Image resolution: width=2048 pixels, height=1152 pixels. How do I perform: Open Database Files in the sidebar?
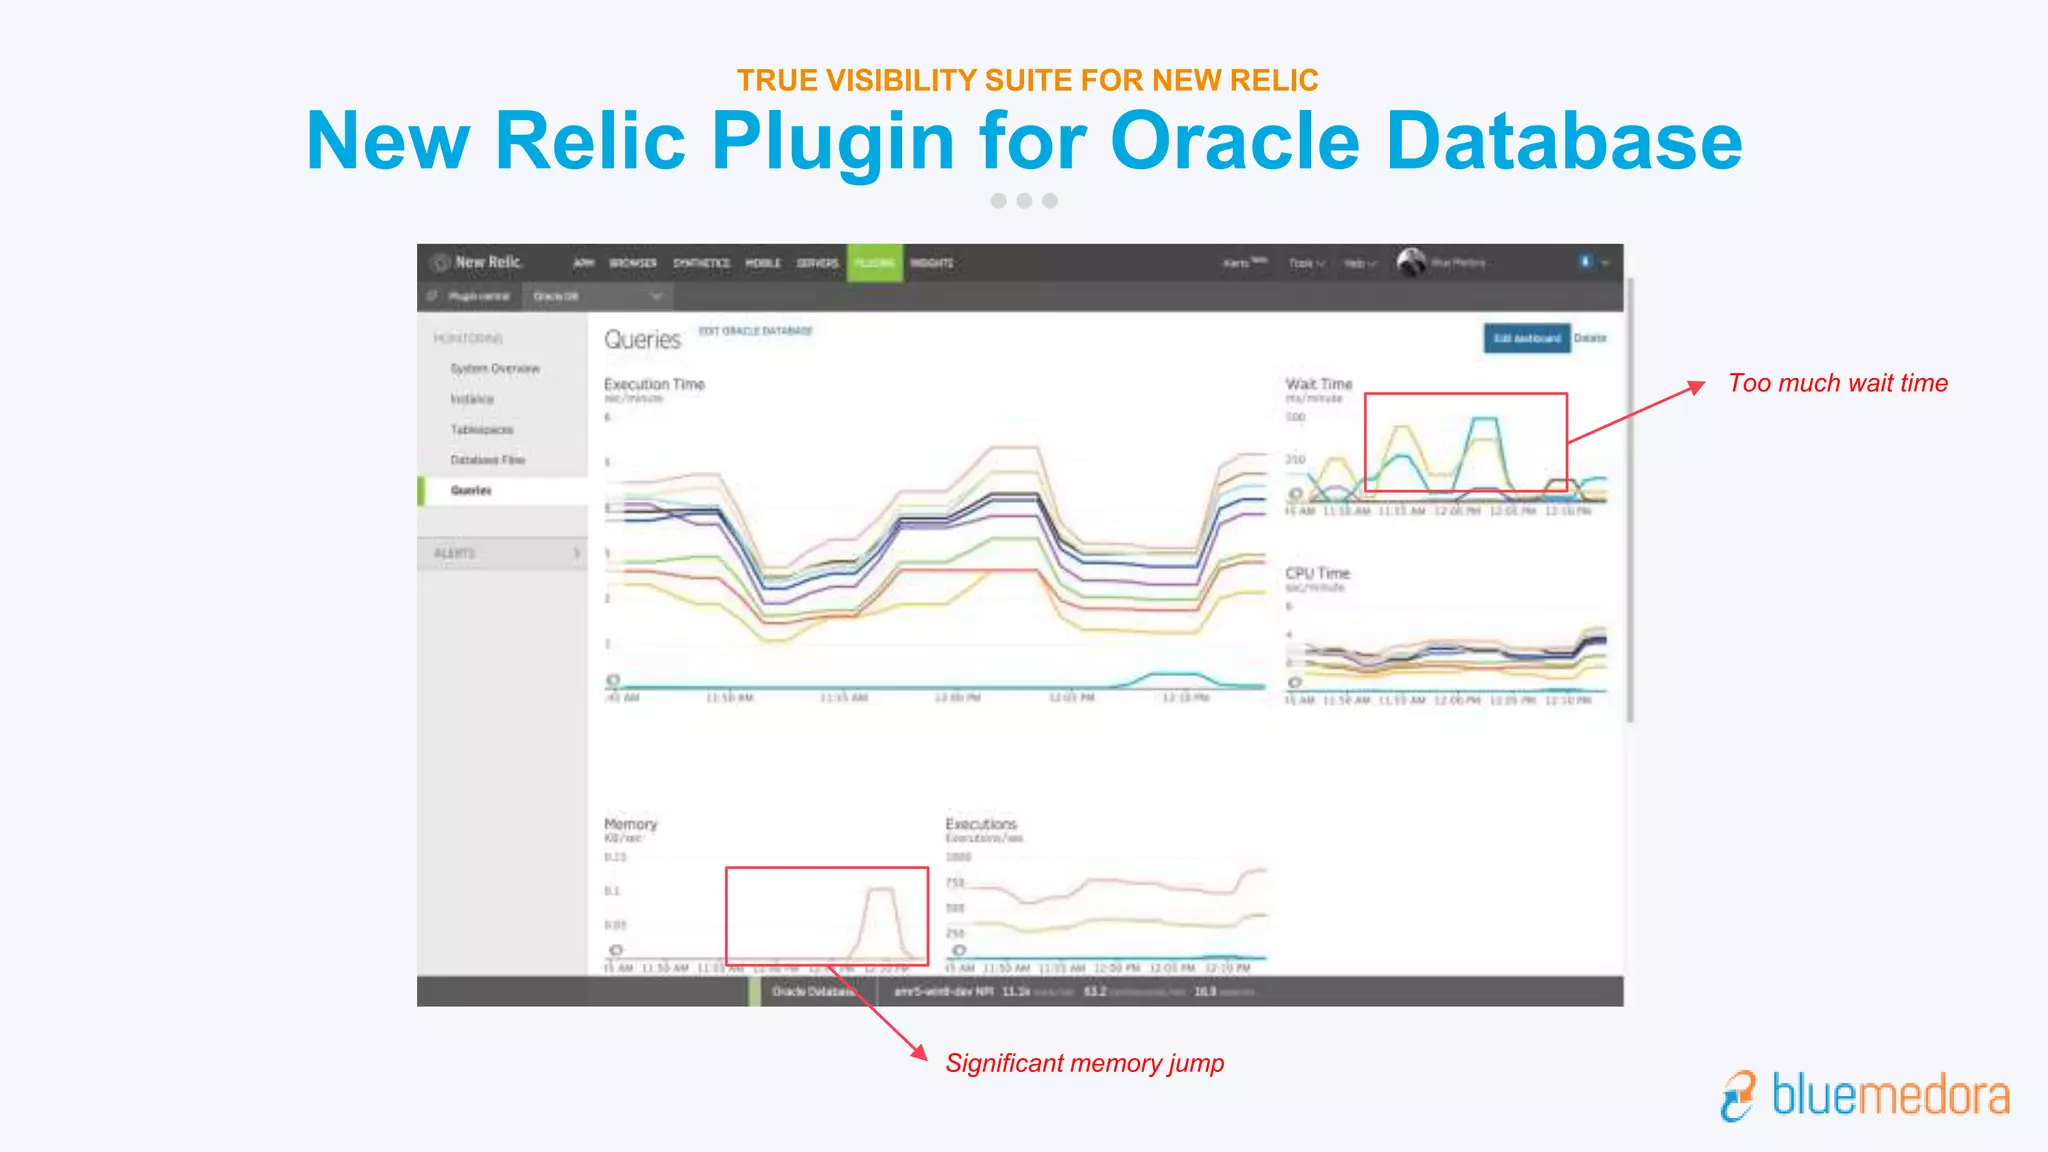pos(487,460)
